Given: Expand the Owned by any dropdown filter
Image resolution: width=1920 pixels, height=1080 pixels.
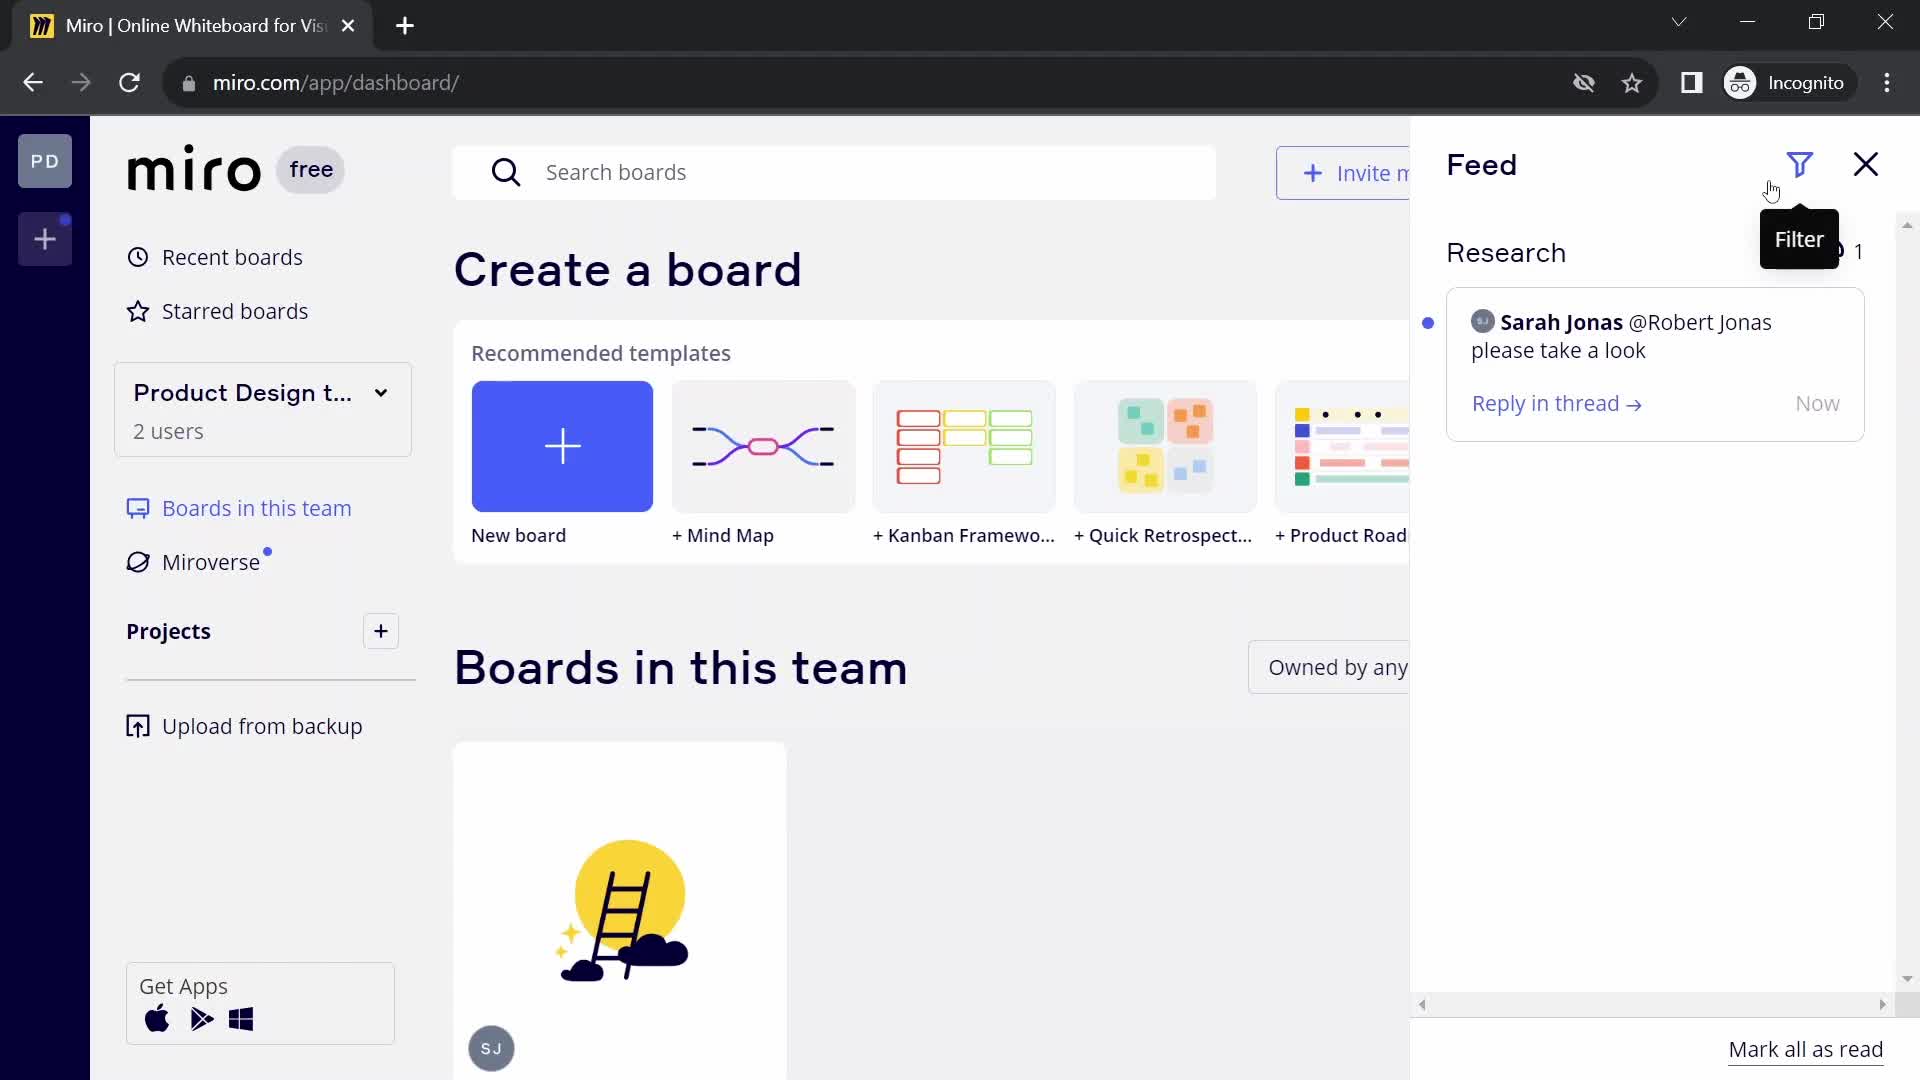Looking at the screenshot, I should coord(1337,667).
